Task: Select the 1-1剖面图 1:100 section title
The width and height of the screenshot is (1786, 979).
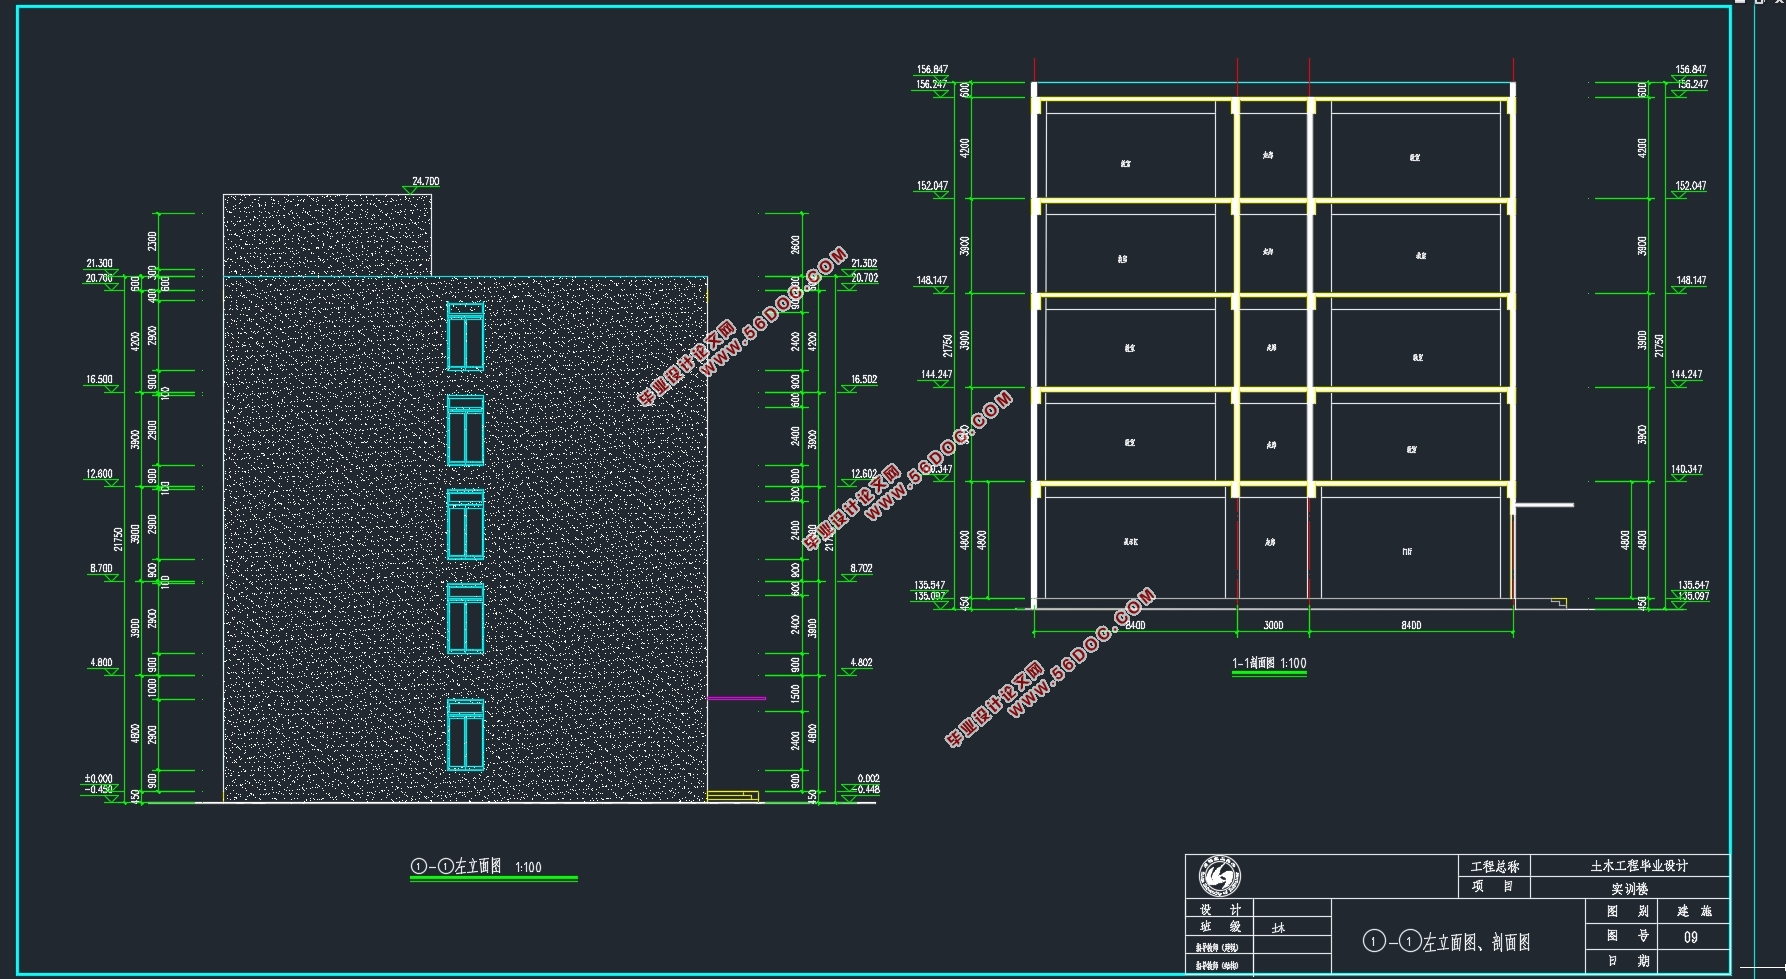Action: 1269,663
